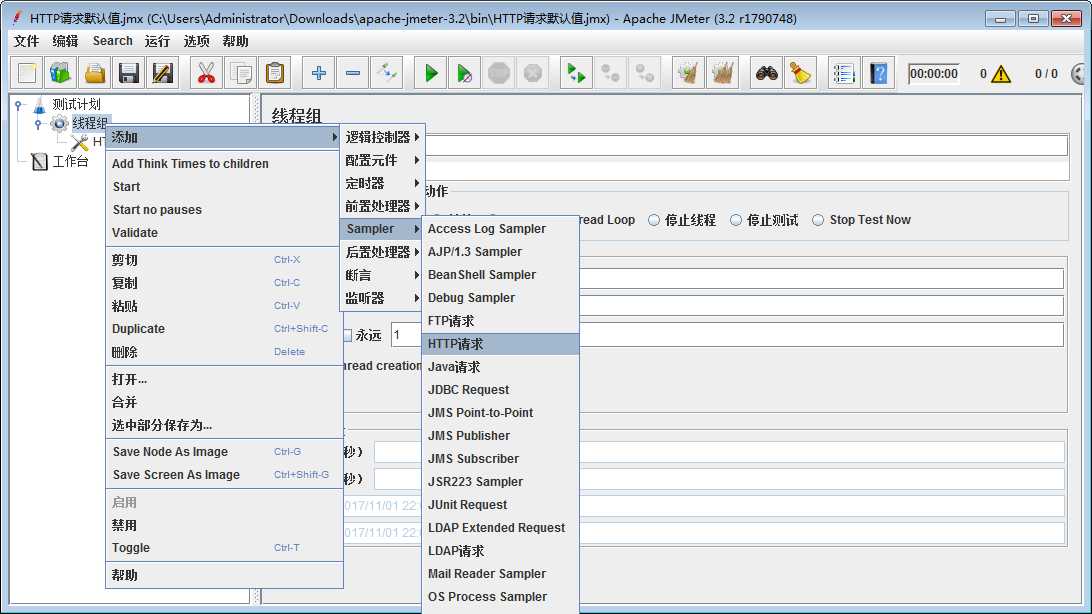
Task: Expand the 配置元件 submenu
Action: point(382,160)
